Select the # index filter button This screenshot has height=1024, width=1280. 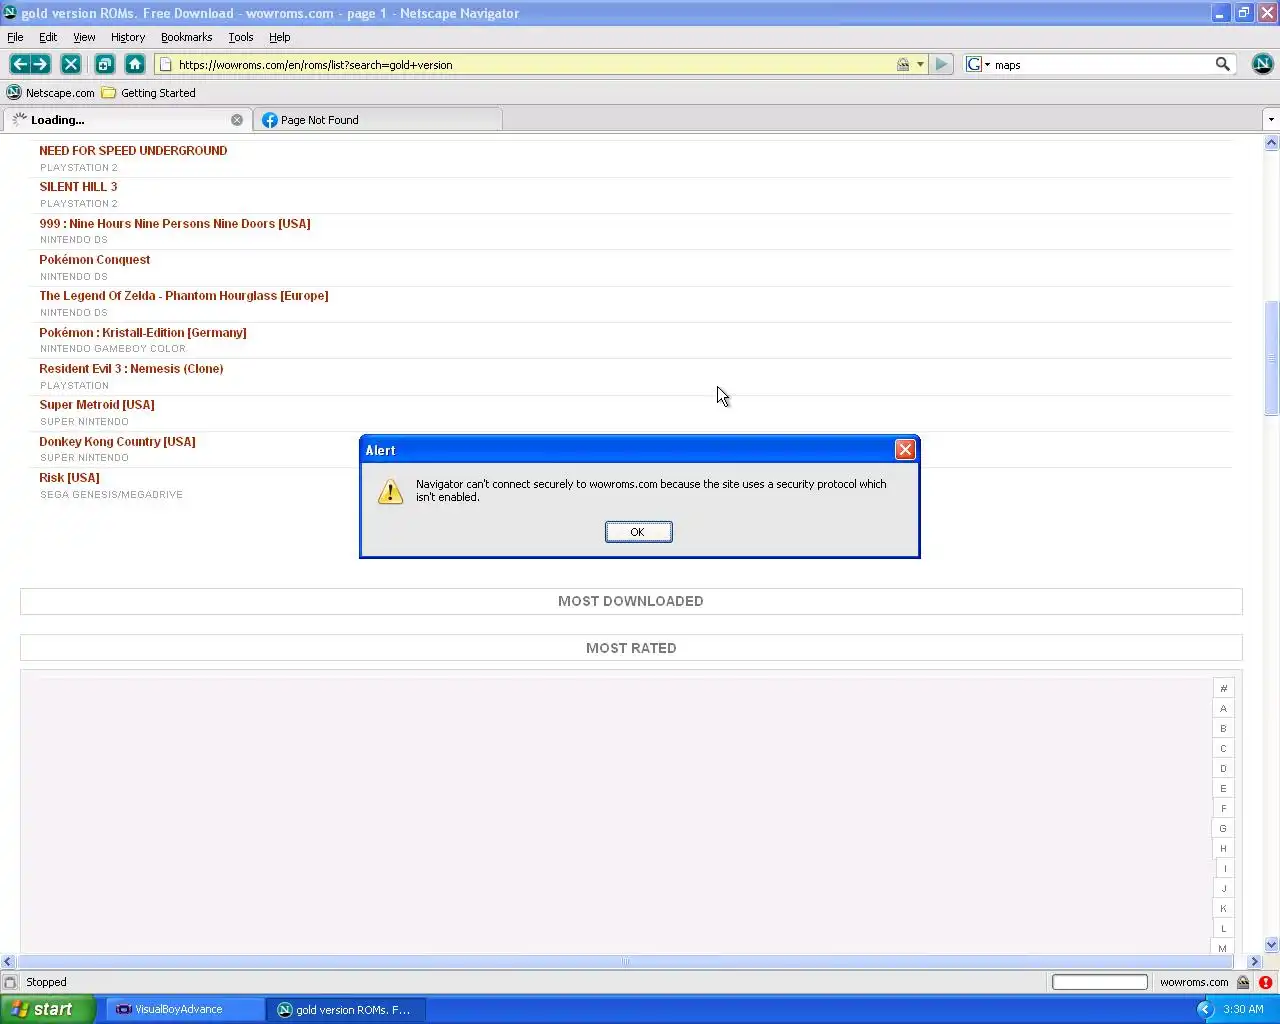1223,688
